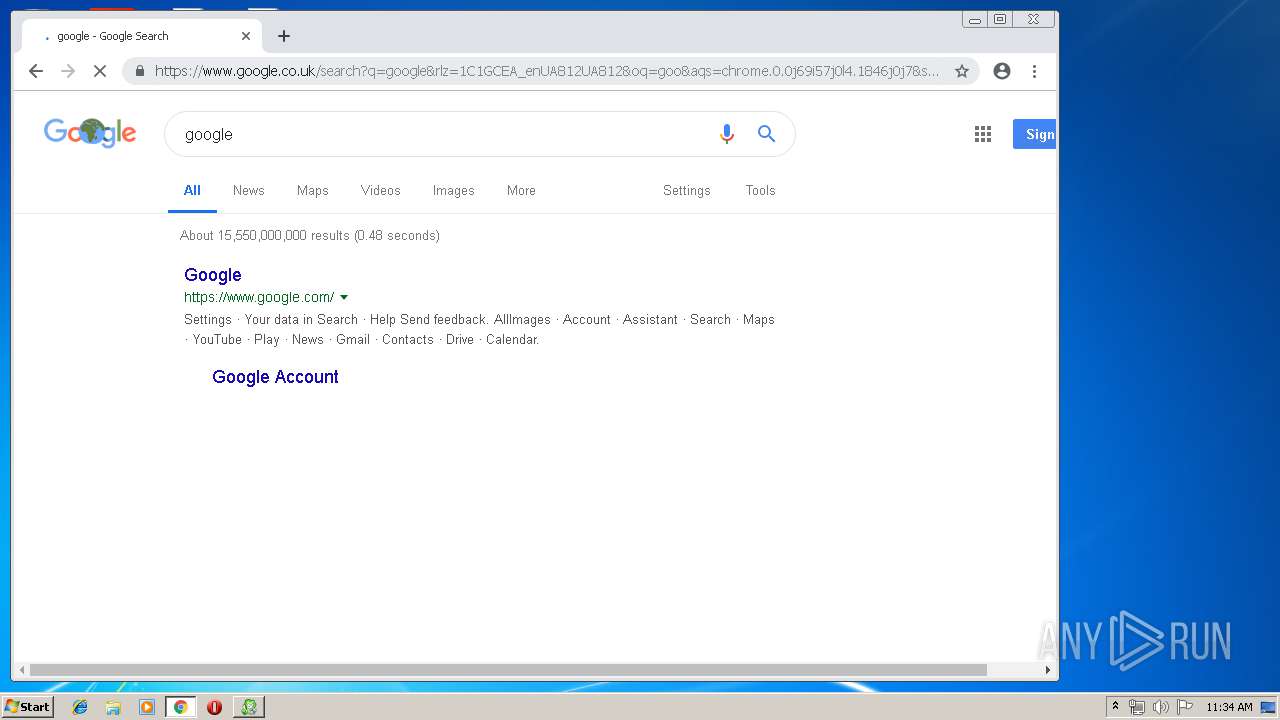Start voice search with the microphone icon
1280x720 pixels.
(x=727, y=134)
